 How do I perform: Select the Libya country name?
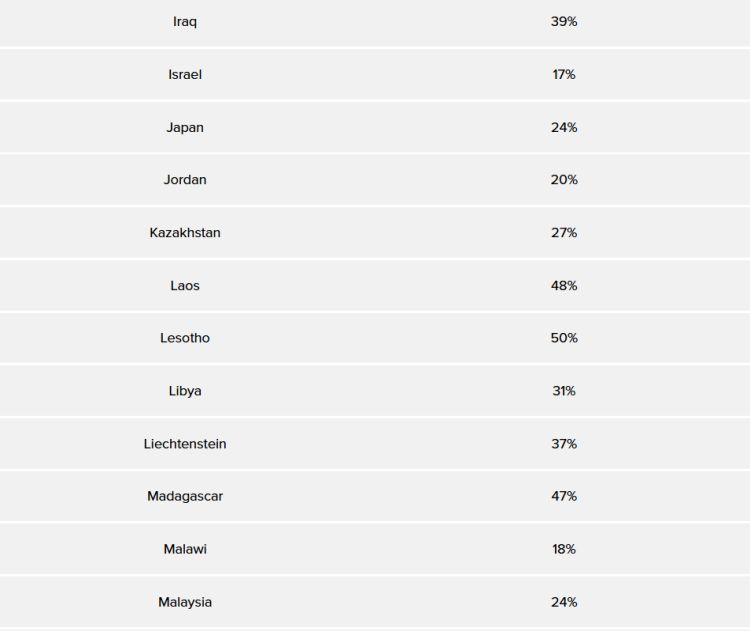[185, 391]
